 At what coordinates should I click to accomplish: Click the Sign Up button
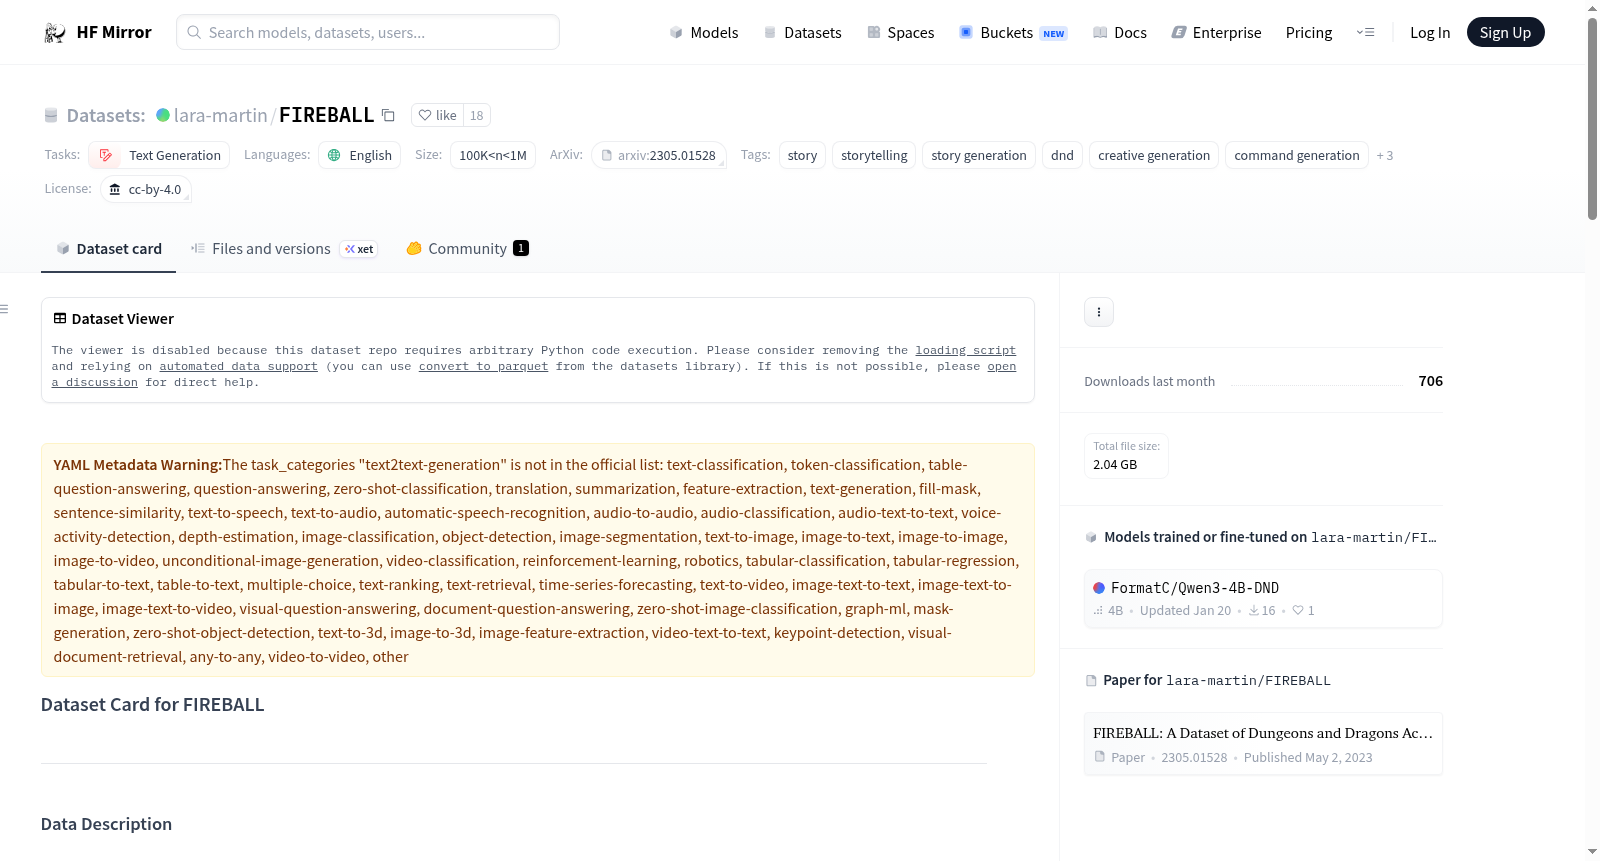(x=1505, y=33)
